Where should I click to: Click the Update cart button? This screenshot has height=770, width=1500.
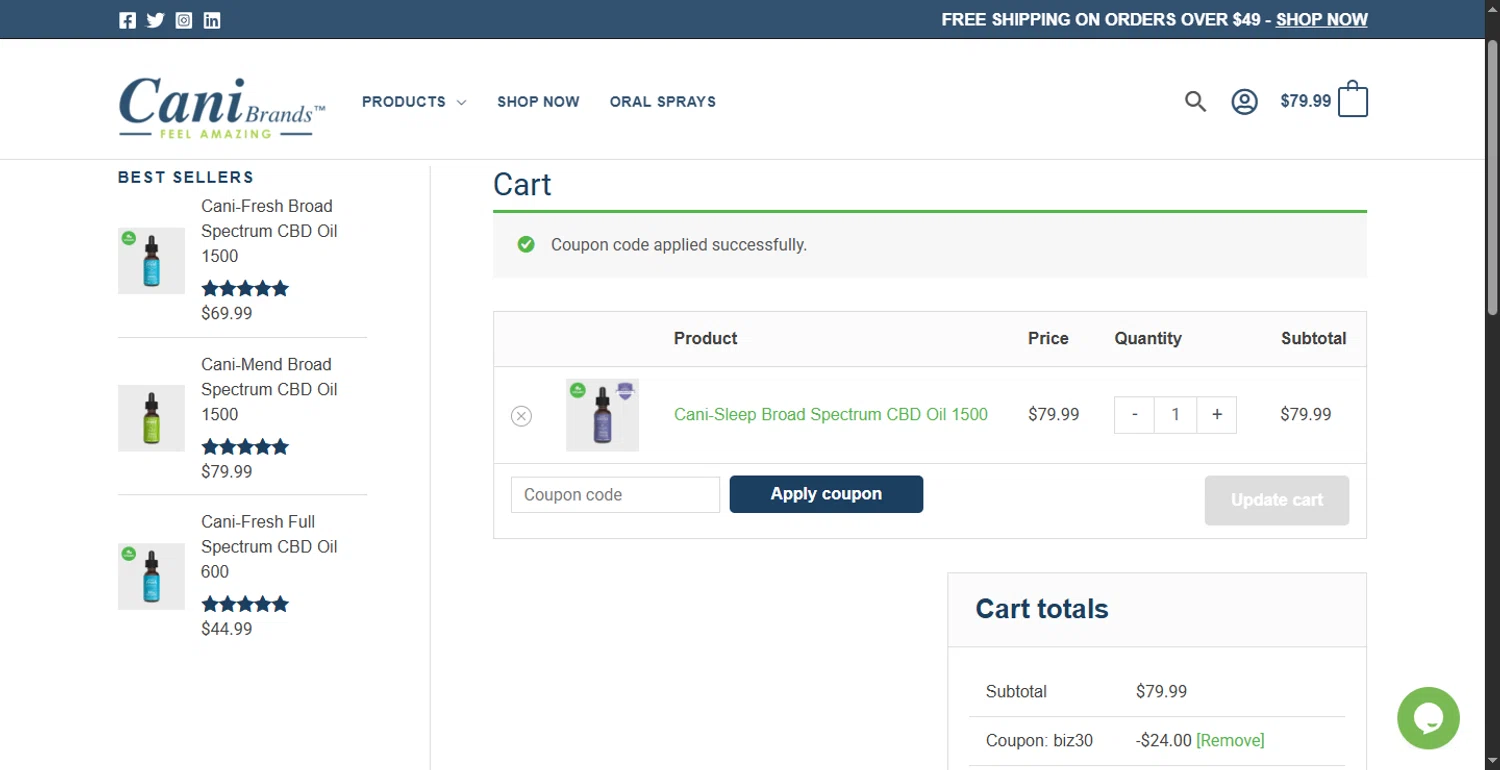click(x=1277, y=500)
